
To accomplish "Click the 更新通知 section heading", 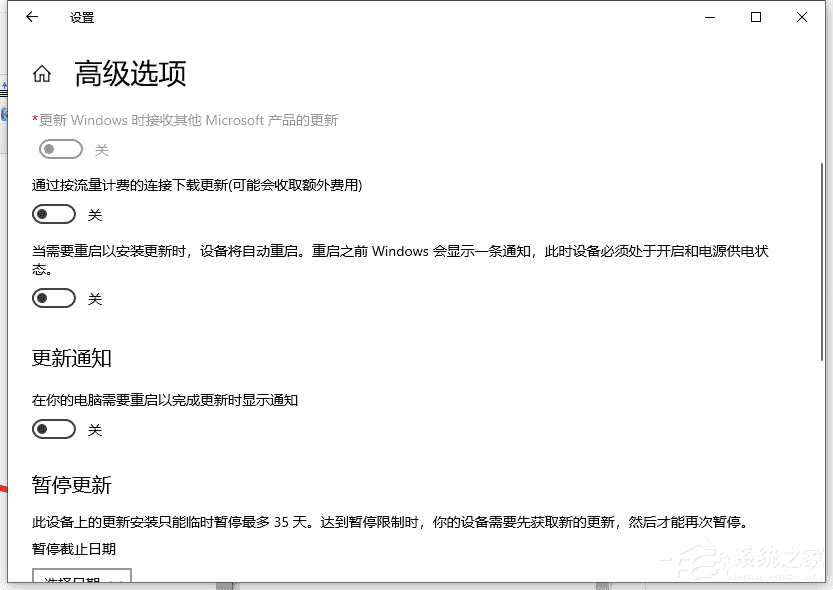I will point(71,358).
